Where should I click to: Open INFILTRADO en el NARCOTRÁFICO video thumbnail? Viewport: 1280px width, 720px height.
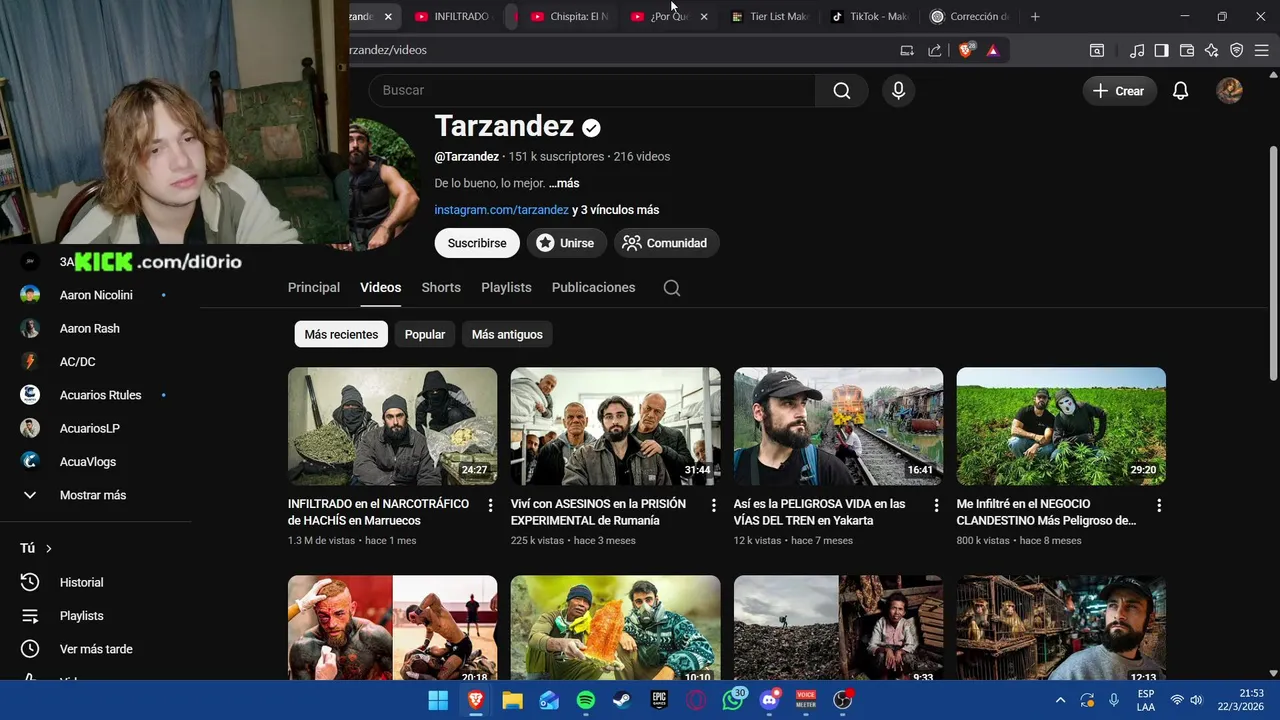[x=392, y=426]
